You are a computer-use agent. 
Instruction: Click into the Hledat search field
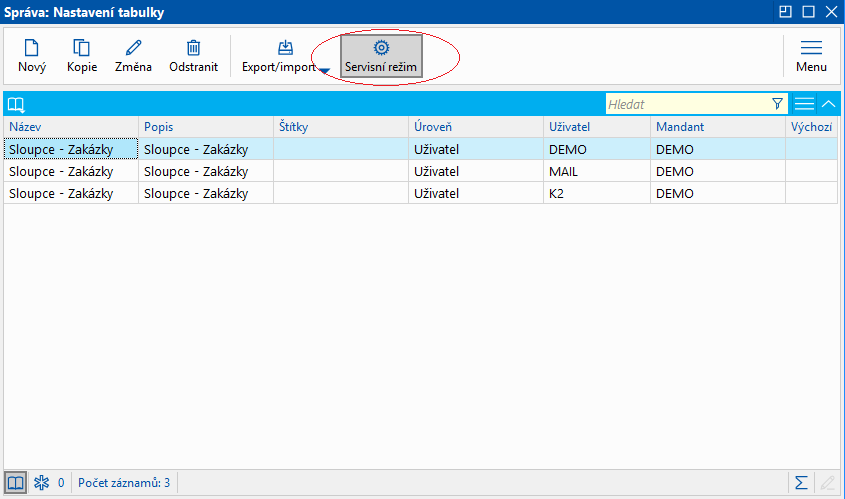tap(687, 104)
